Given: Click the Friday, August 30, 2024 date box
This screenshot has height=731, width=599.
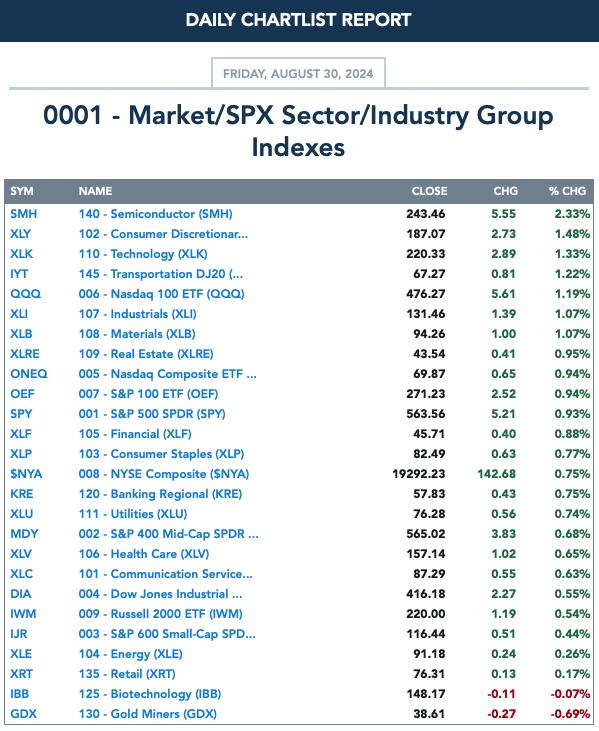Looking at the screenshot, I should pos(298,73).
